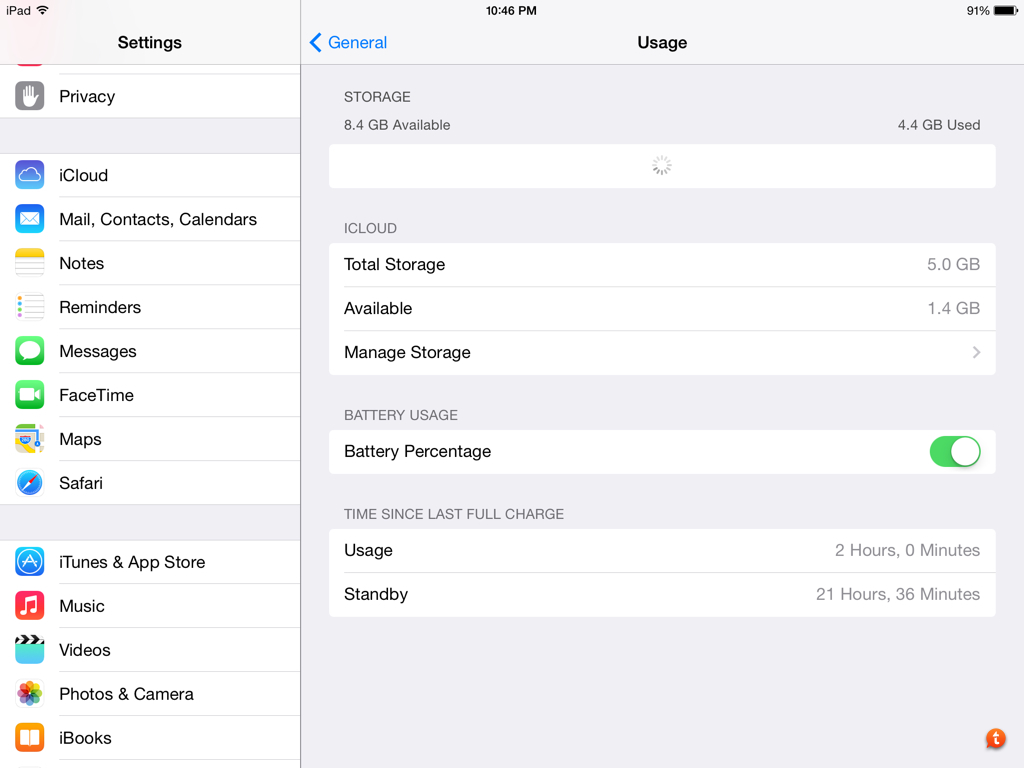Select iTunes & App Store
Viewport: 1024px width, 768px height.
coord(150,562)
